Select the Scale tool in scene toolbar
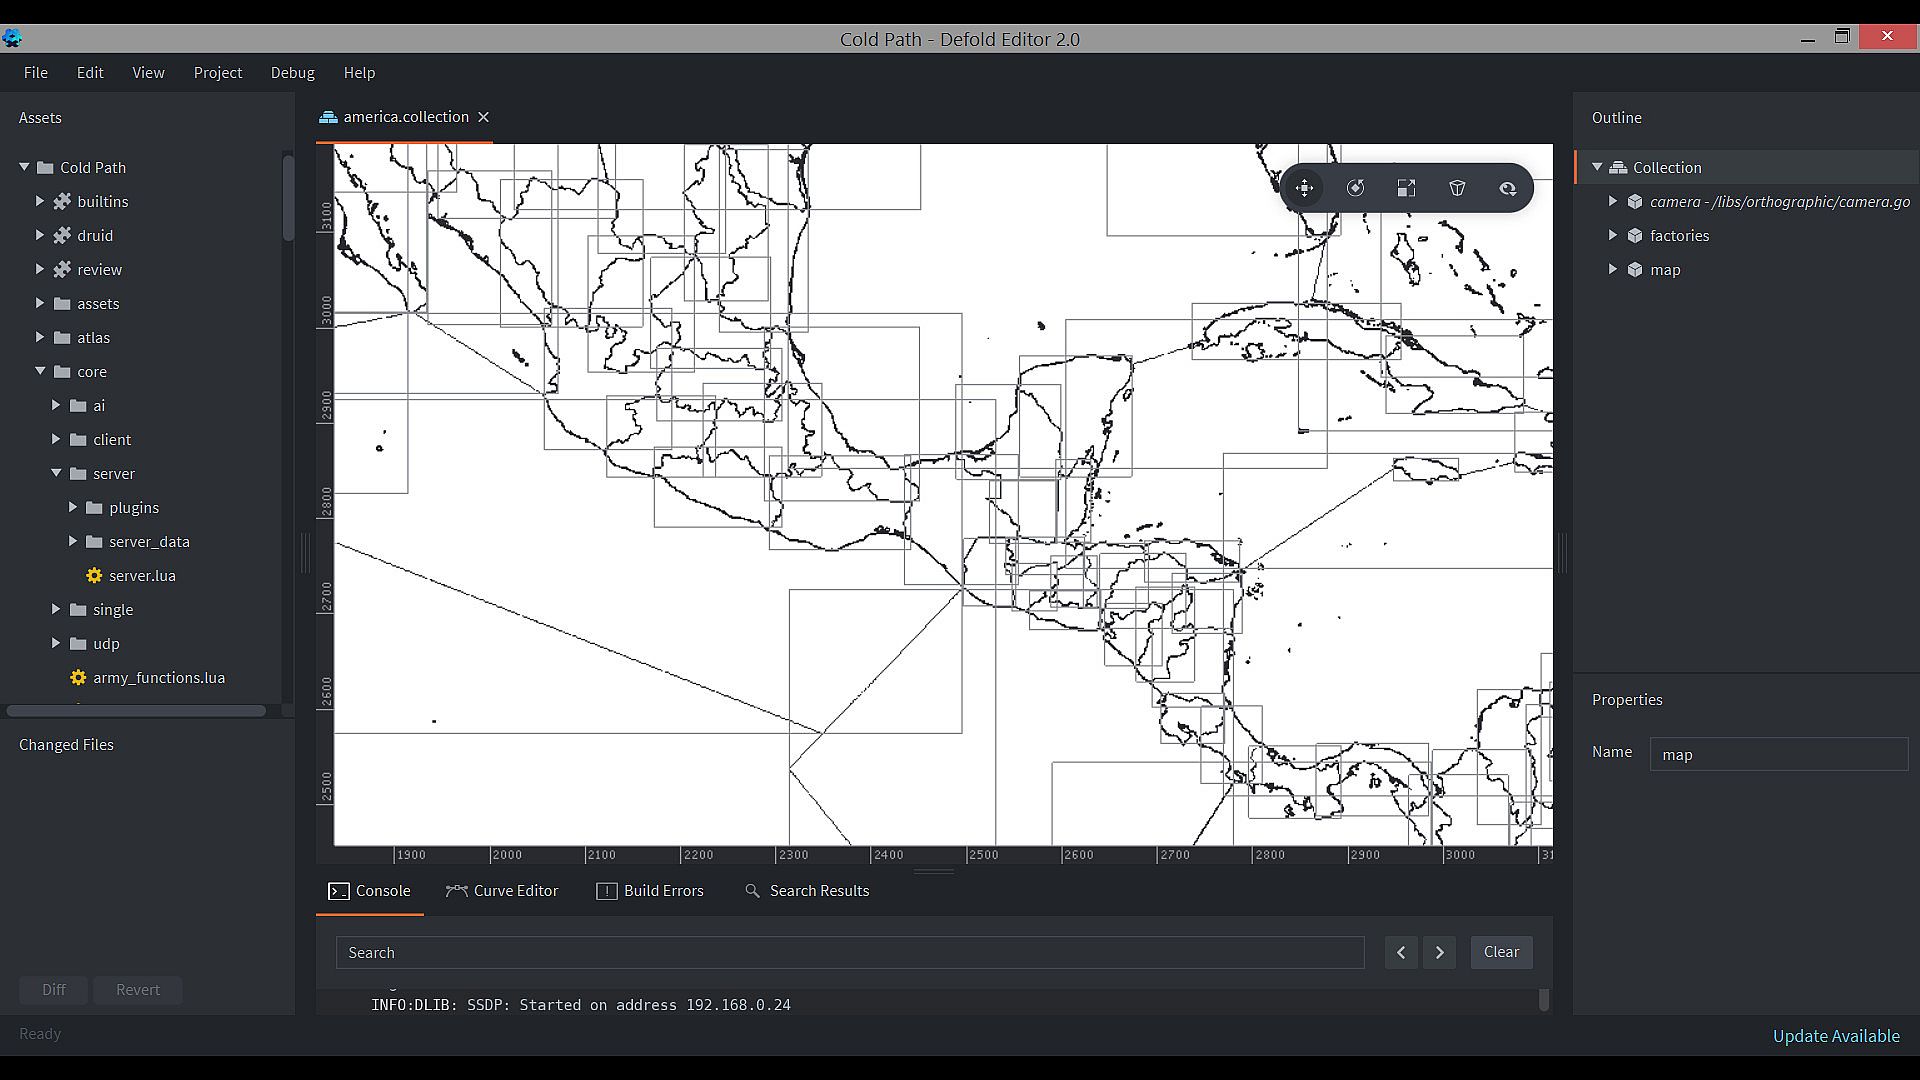1920x1080 pixels. point(1406,188)
